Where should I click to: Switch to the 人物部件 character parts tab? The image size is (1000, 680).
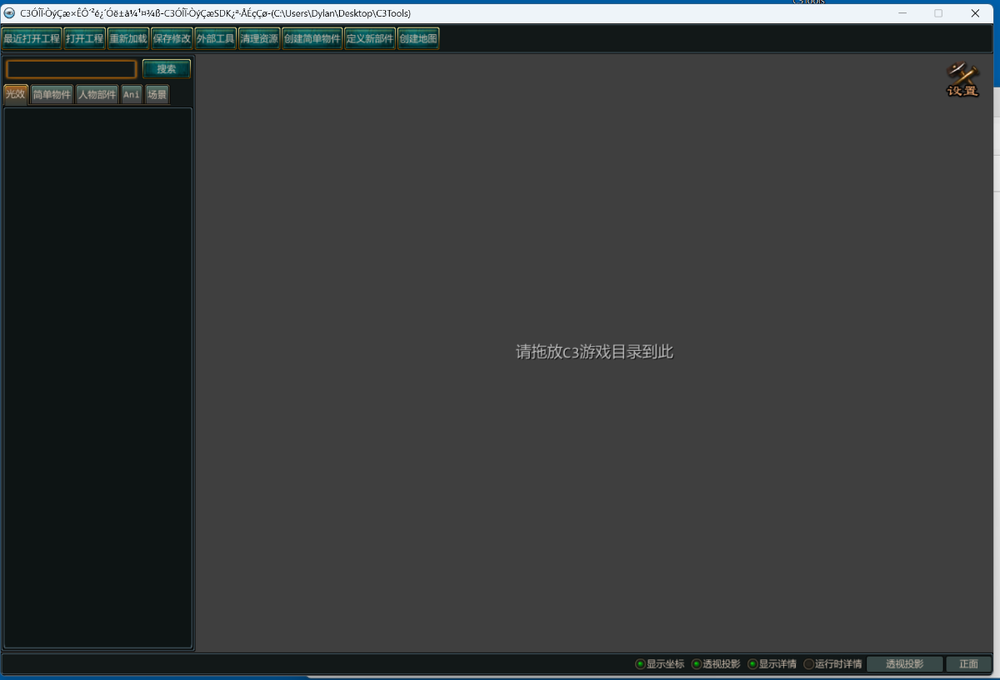(95, 93)
